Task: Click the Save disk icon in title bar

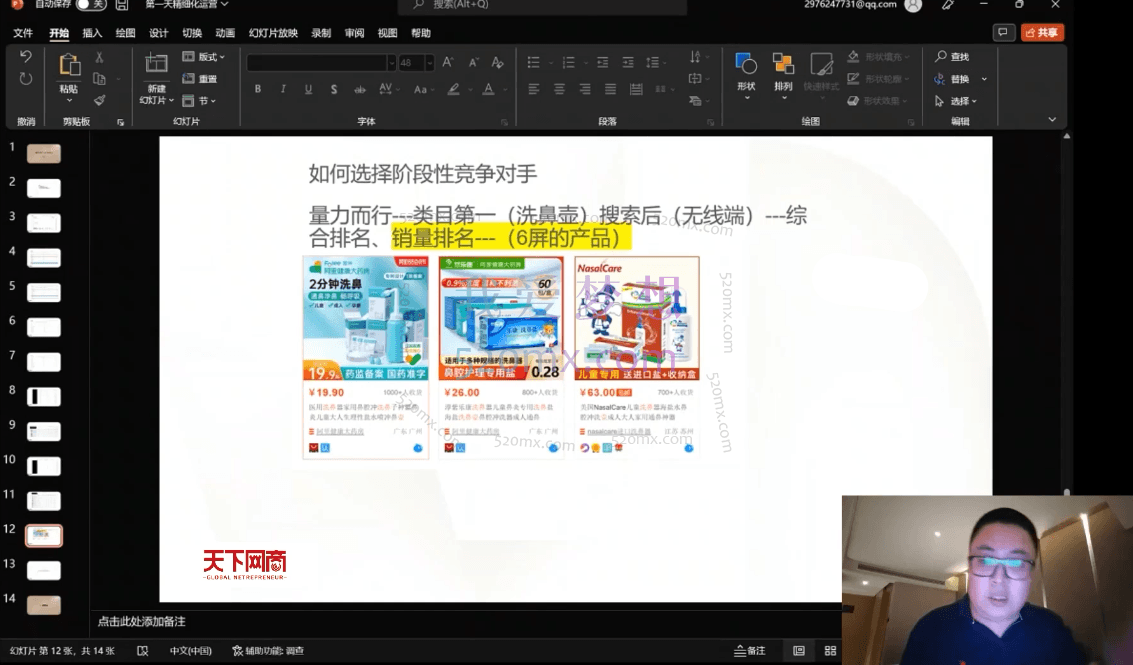Action: (x=122, y=5)
